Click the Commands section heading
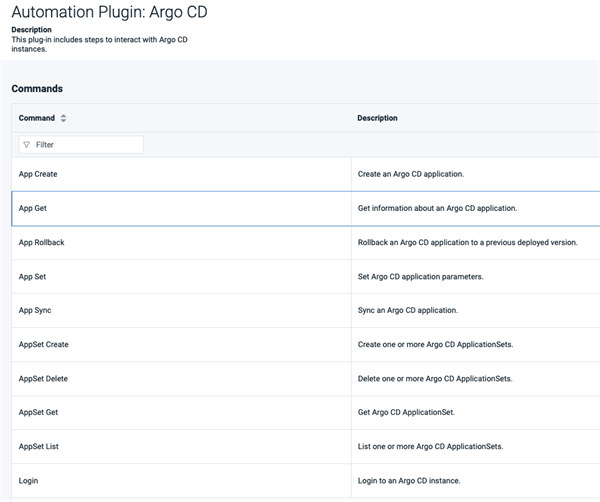Screen dimensions: 600x502 coord(37,89)
